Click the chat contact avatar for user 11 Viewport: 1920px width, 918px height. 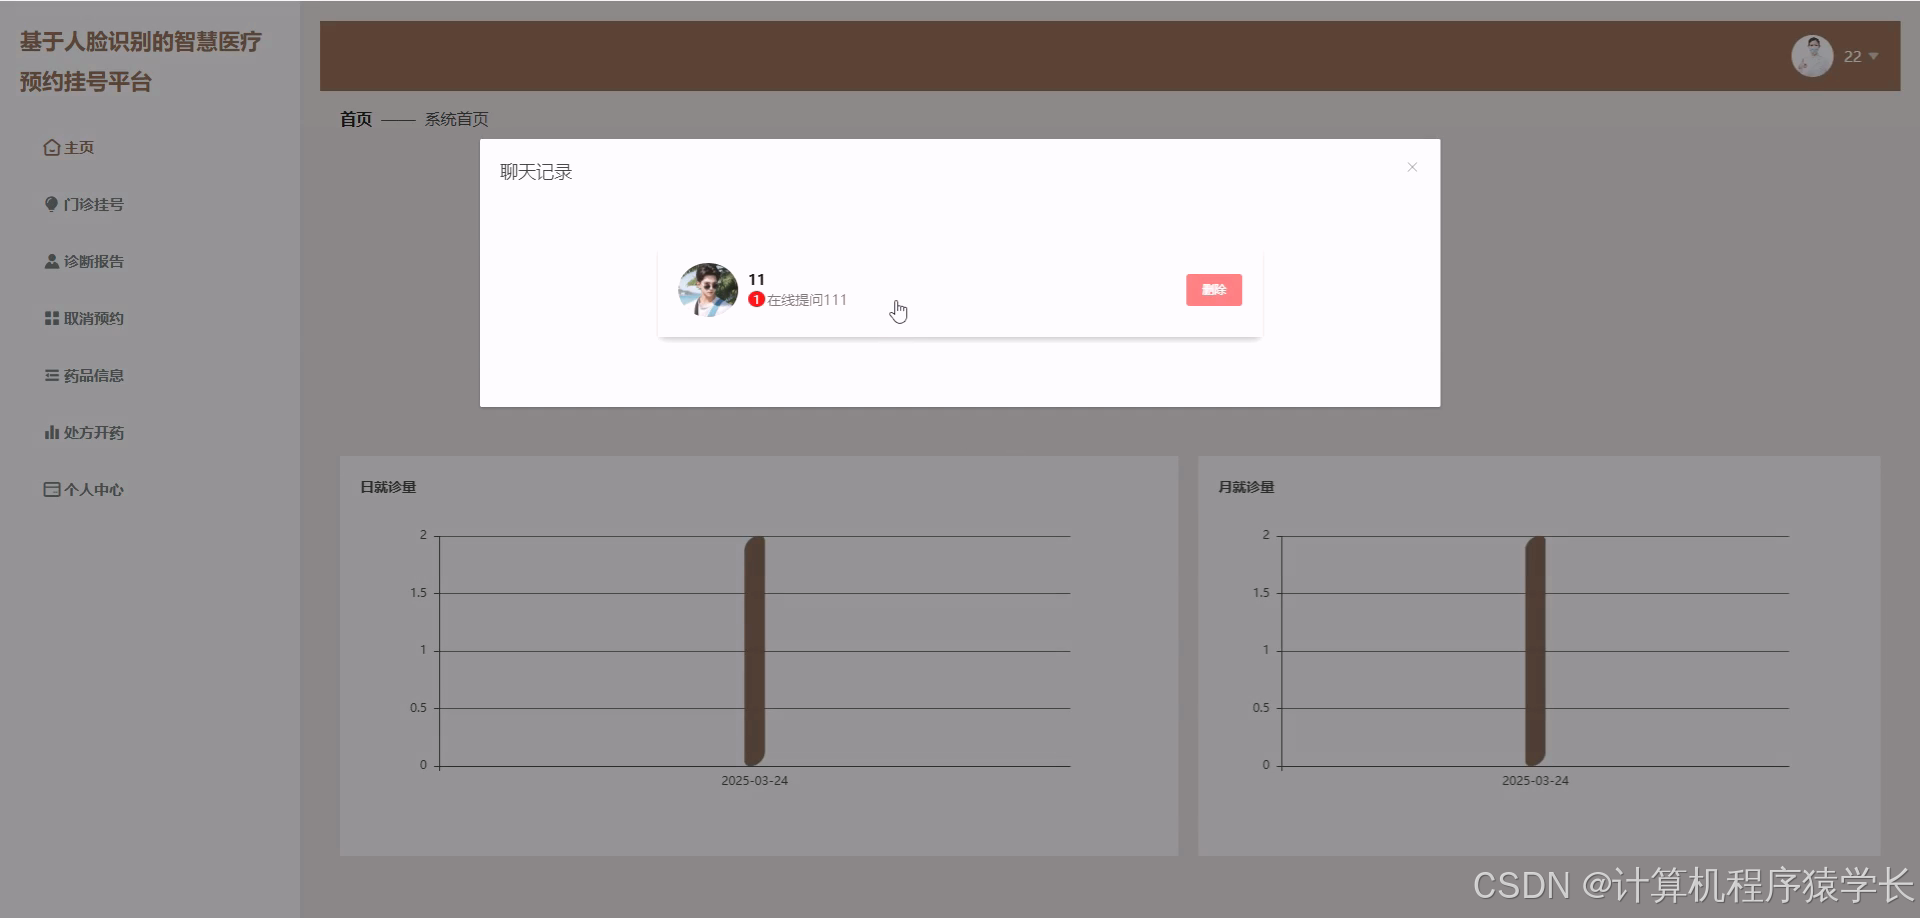coord(708,290)
